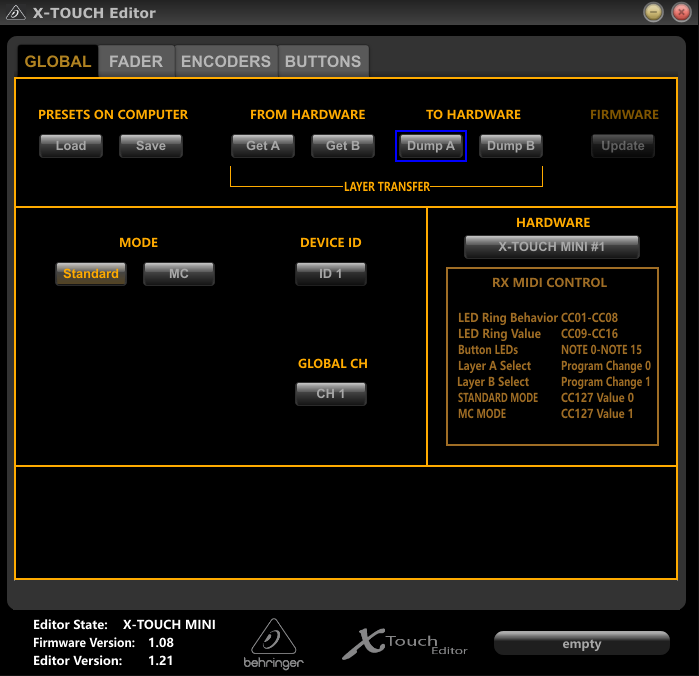Open the BUTTONS tab

point(323,61)
